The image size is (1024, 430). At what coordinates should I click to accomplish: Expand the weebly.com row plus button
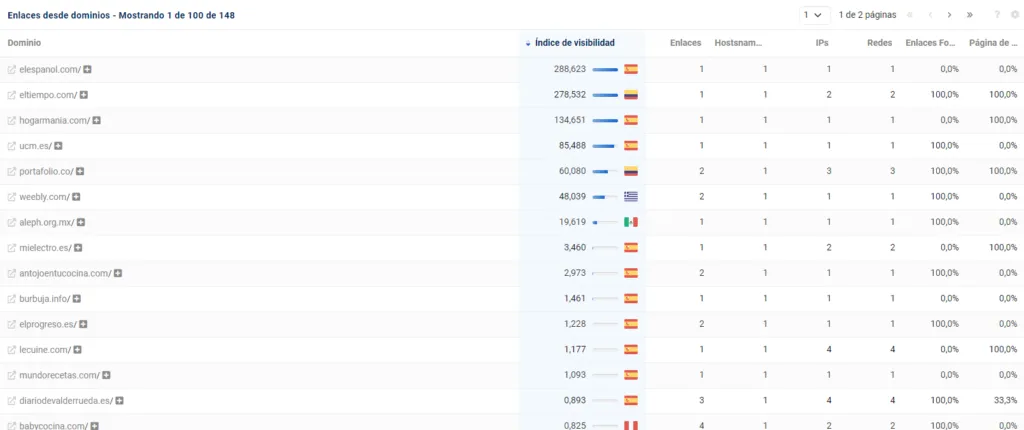pos(76,197)
